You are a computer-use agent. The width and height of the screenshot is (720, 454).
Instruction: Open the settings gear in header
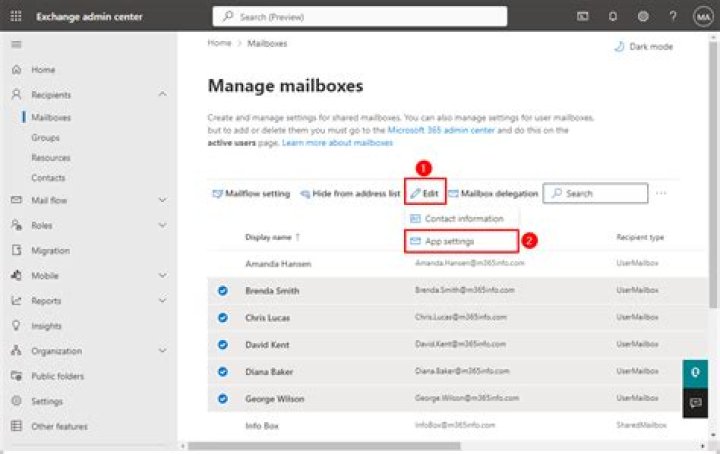[643, 17]
